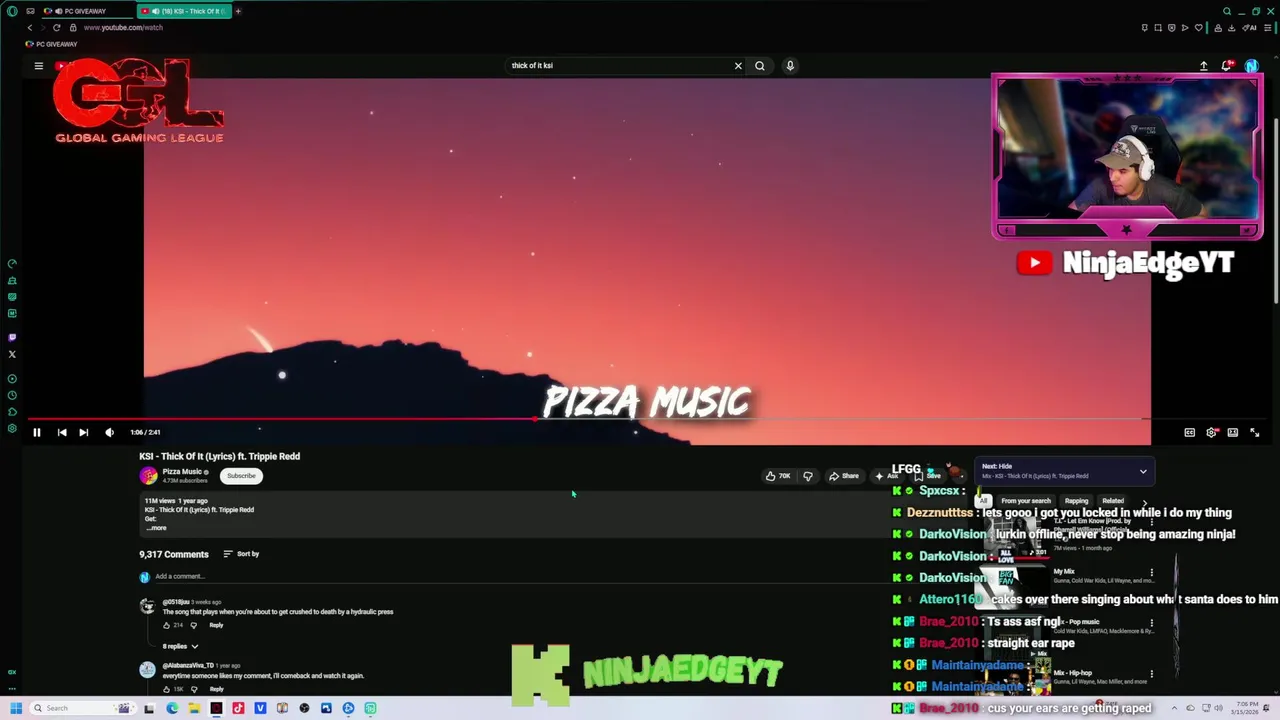Share the video

(x=844, y=476)
